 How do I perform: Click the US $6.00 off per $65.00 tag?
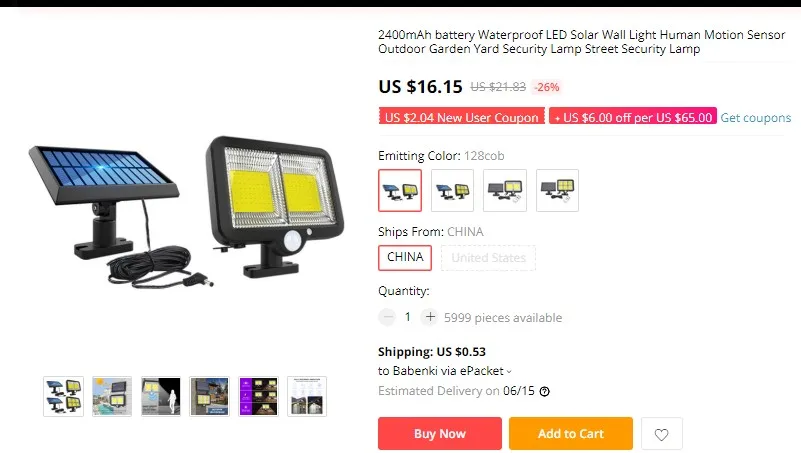(x=633, y=116)
